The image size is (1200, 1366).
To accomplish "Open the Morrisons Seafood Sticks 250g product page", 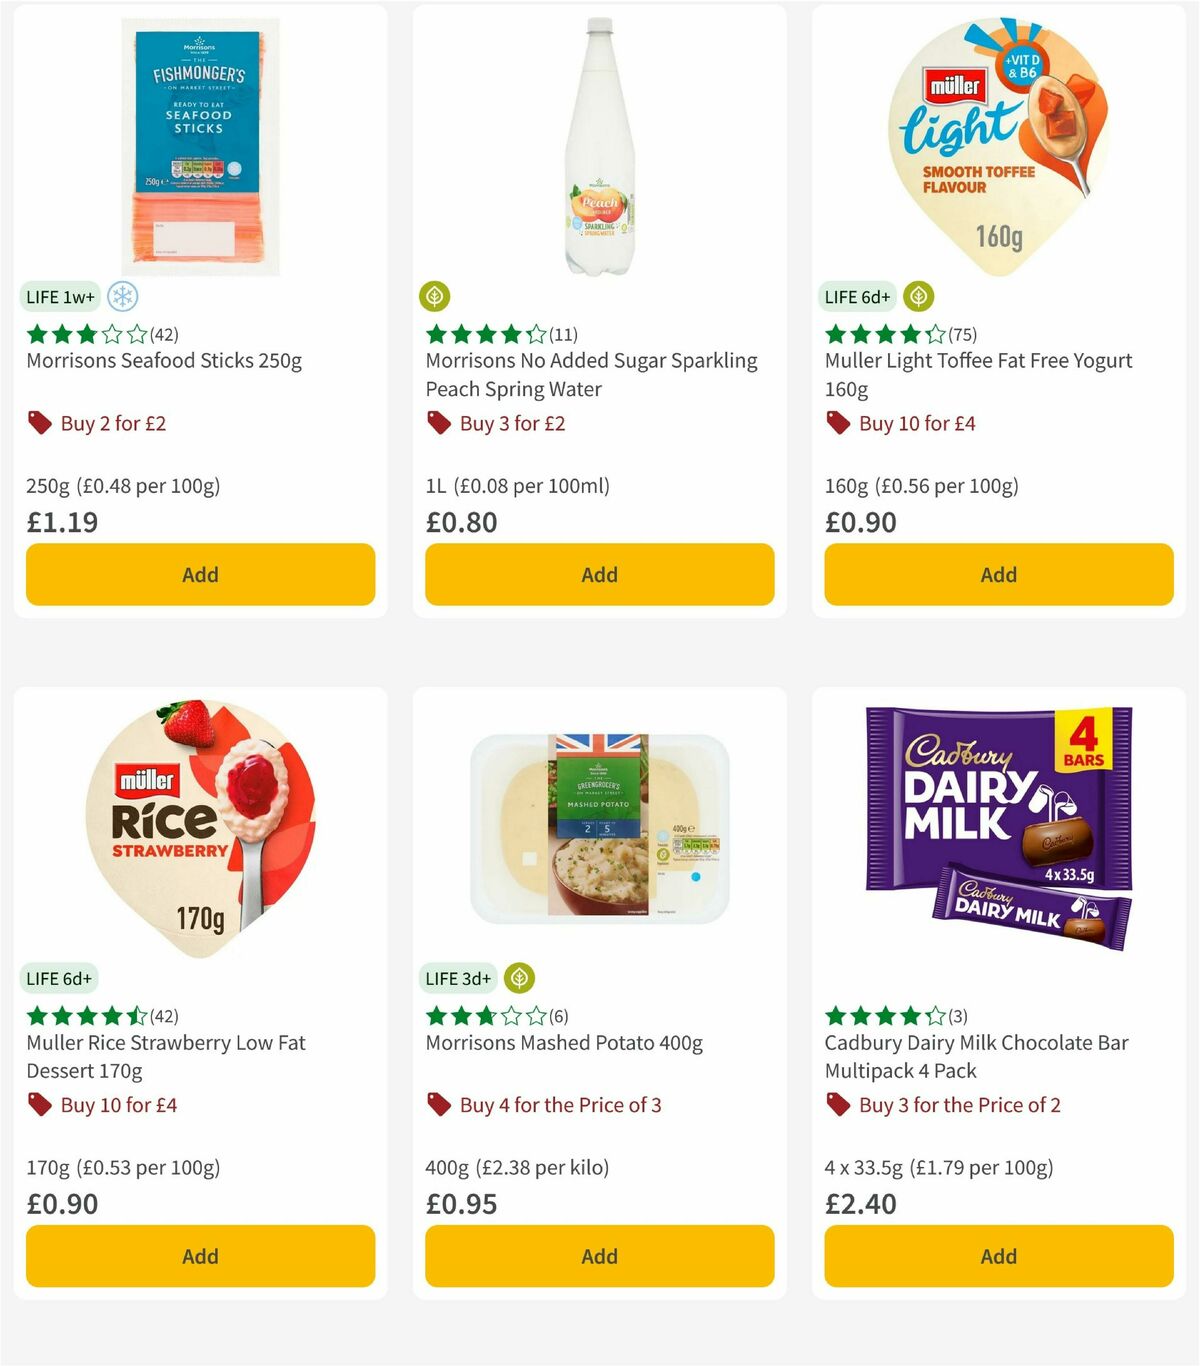I will pyautogui.click(x=165, y=360).
